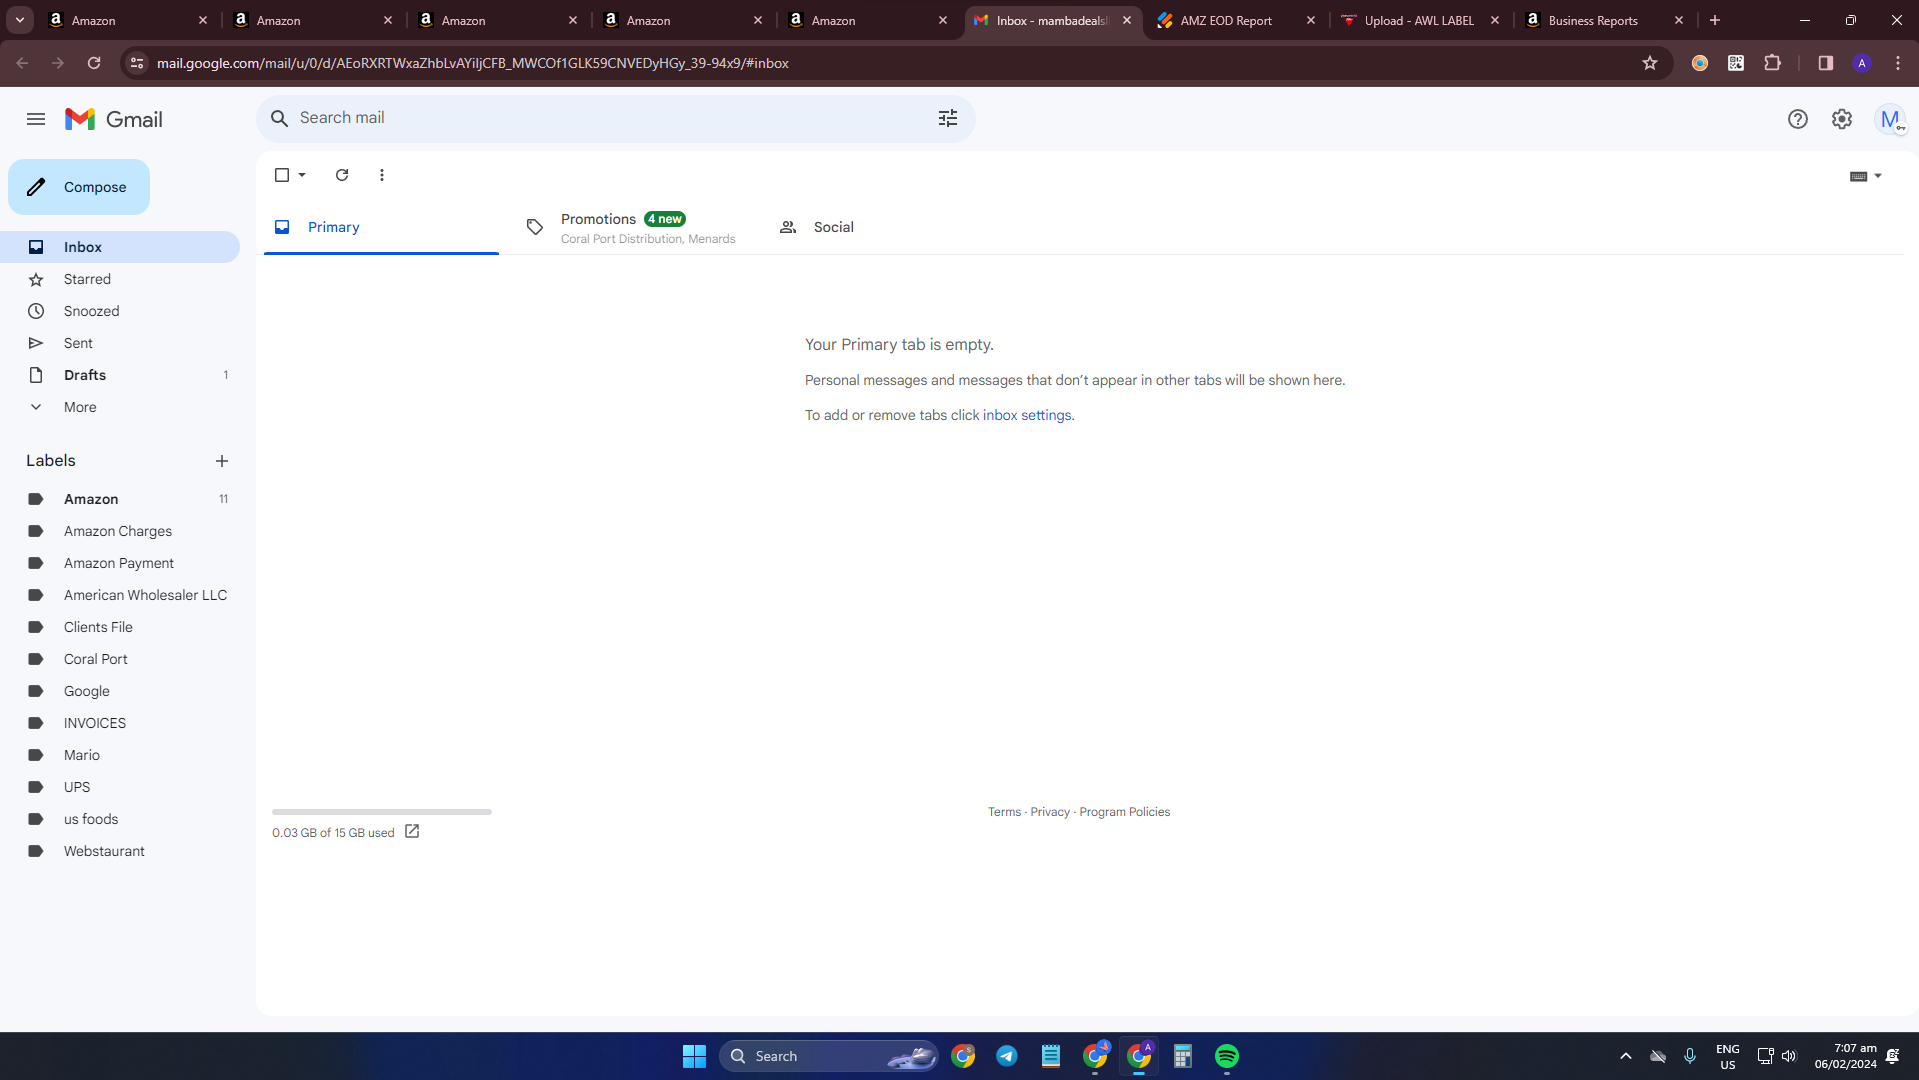This screenshot has width=1919, height=1080.
Task: Open the Inbox folder
Action: [x=120, y=247]
